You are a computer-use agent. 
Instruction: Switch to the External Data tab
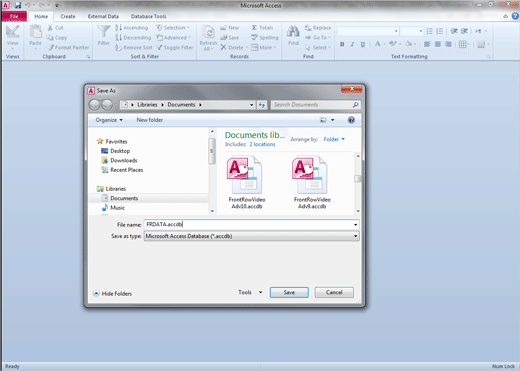tap(103, 16)
